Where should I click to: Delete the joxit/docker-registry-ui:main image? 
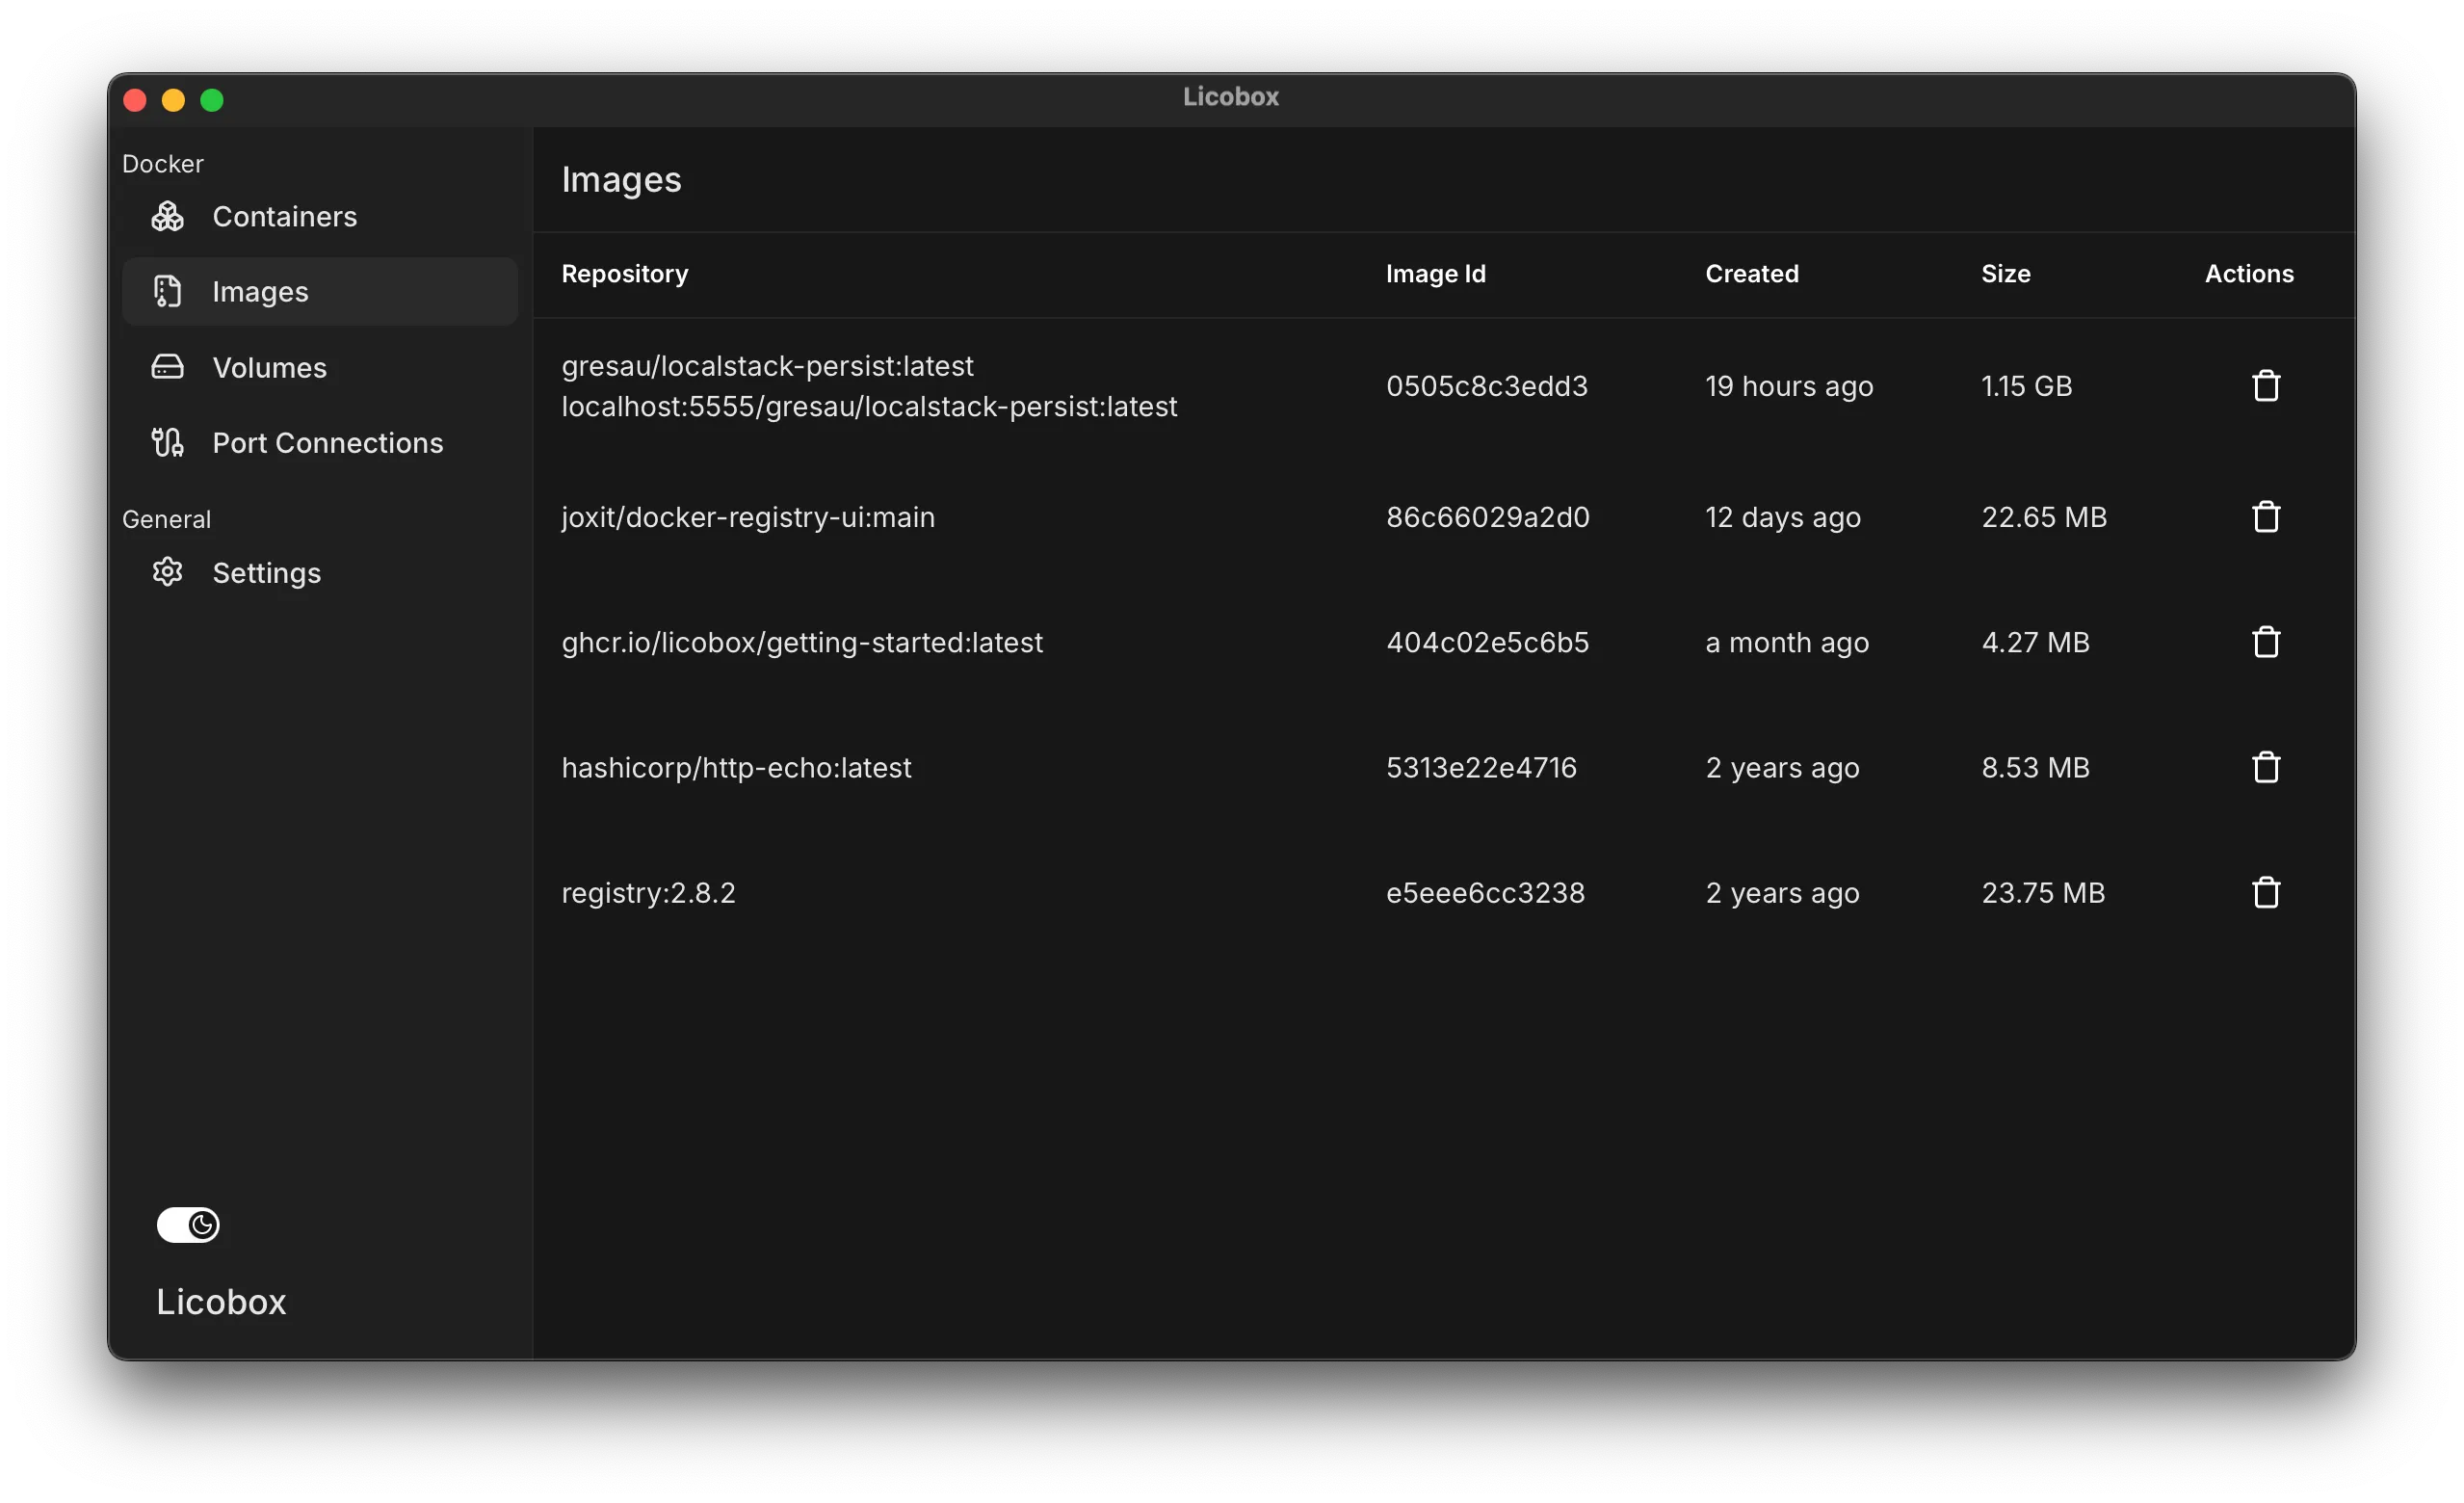coord(2265,516)
